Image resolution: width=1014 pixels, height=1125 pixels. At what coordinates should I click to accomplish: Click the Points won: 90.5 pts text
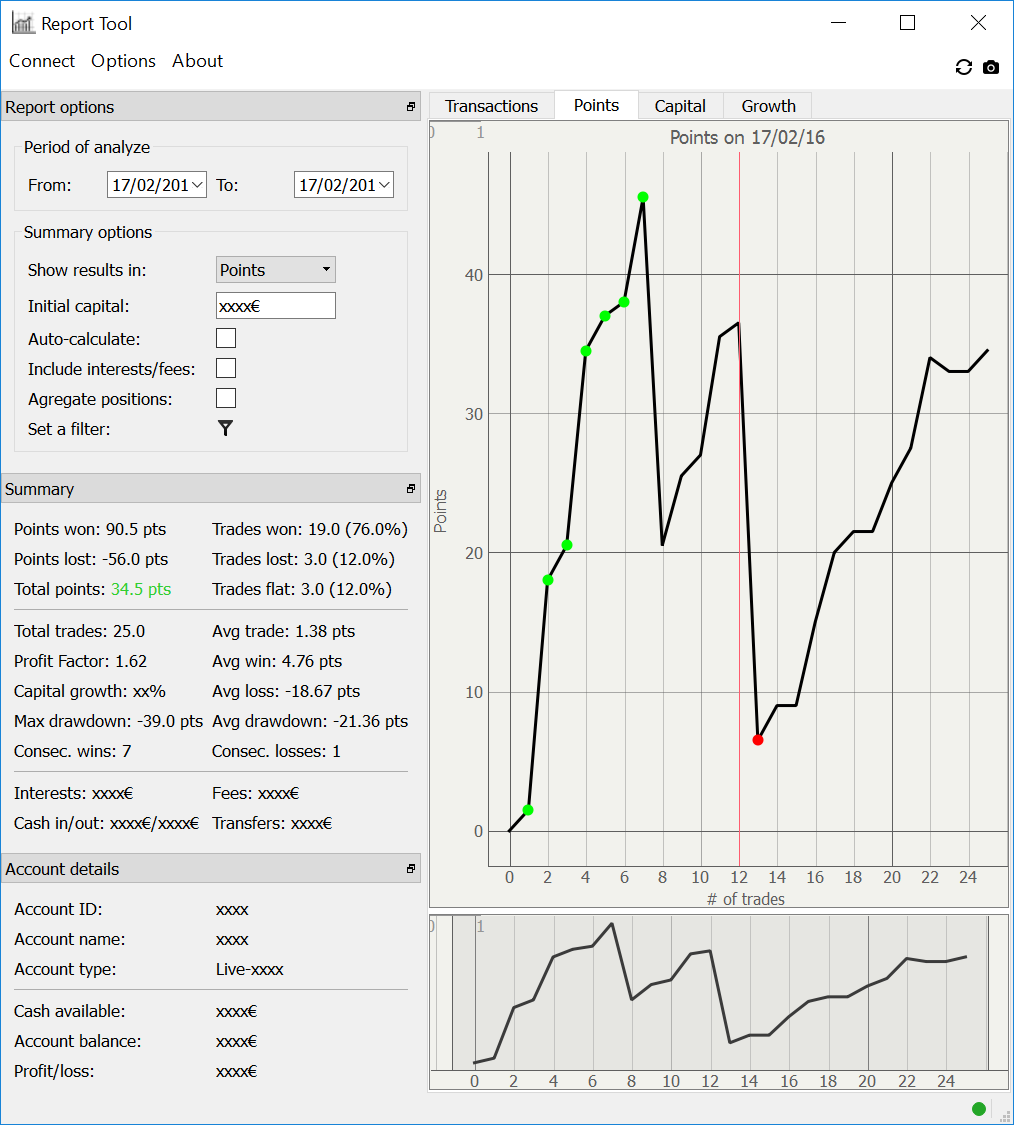(90, 529)
